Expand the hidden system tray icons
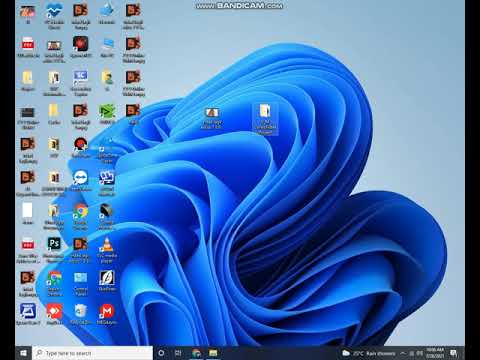The image size is (480, 360). click(x=403, y=353)
